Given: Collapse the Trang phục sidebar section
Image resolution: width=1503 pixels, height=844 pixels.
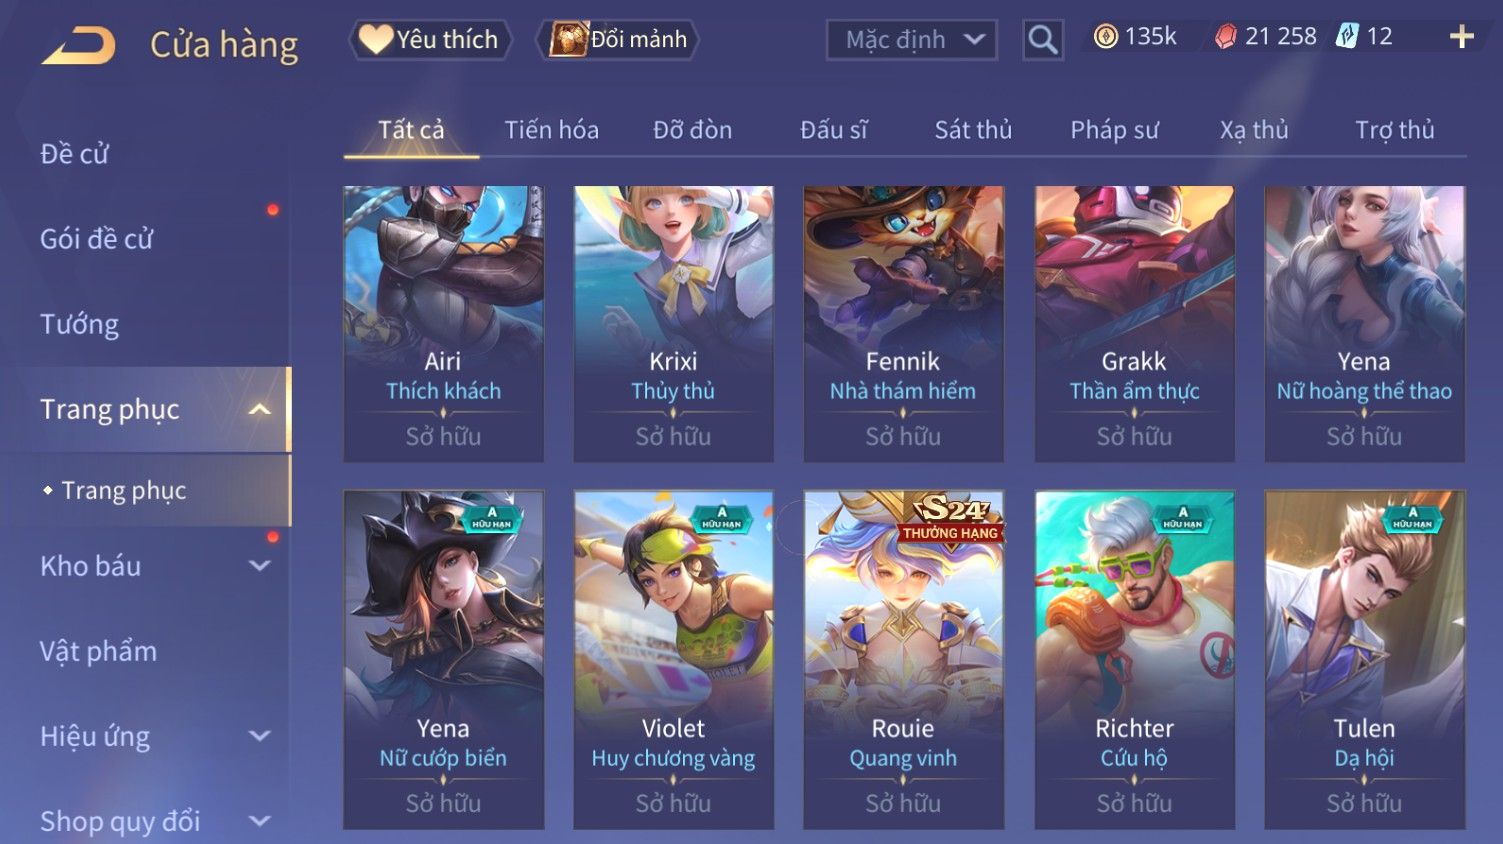Looking at the screenshot, I should tap(259, 409).
